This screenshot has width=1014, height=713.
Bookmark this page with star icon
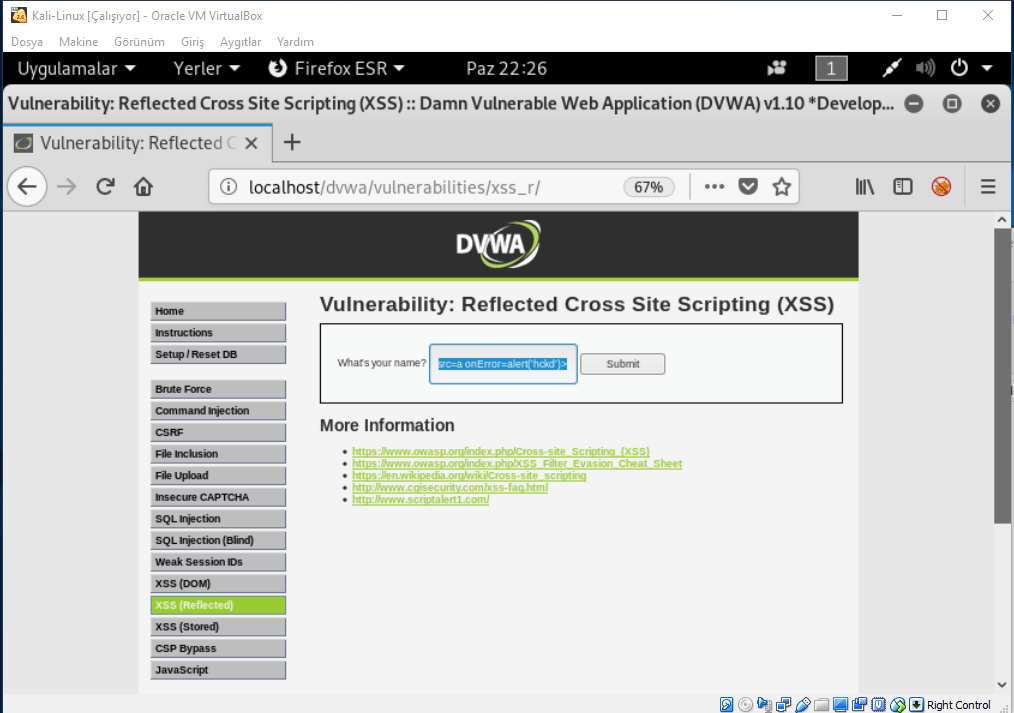tap(782, 187)
